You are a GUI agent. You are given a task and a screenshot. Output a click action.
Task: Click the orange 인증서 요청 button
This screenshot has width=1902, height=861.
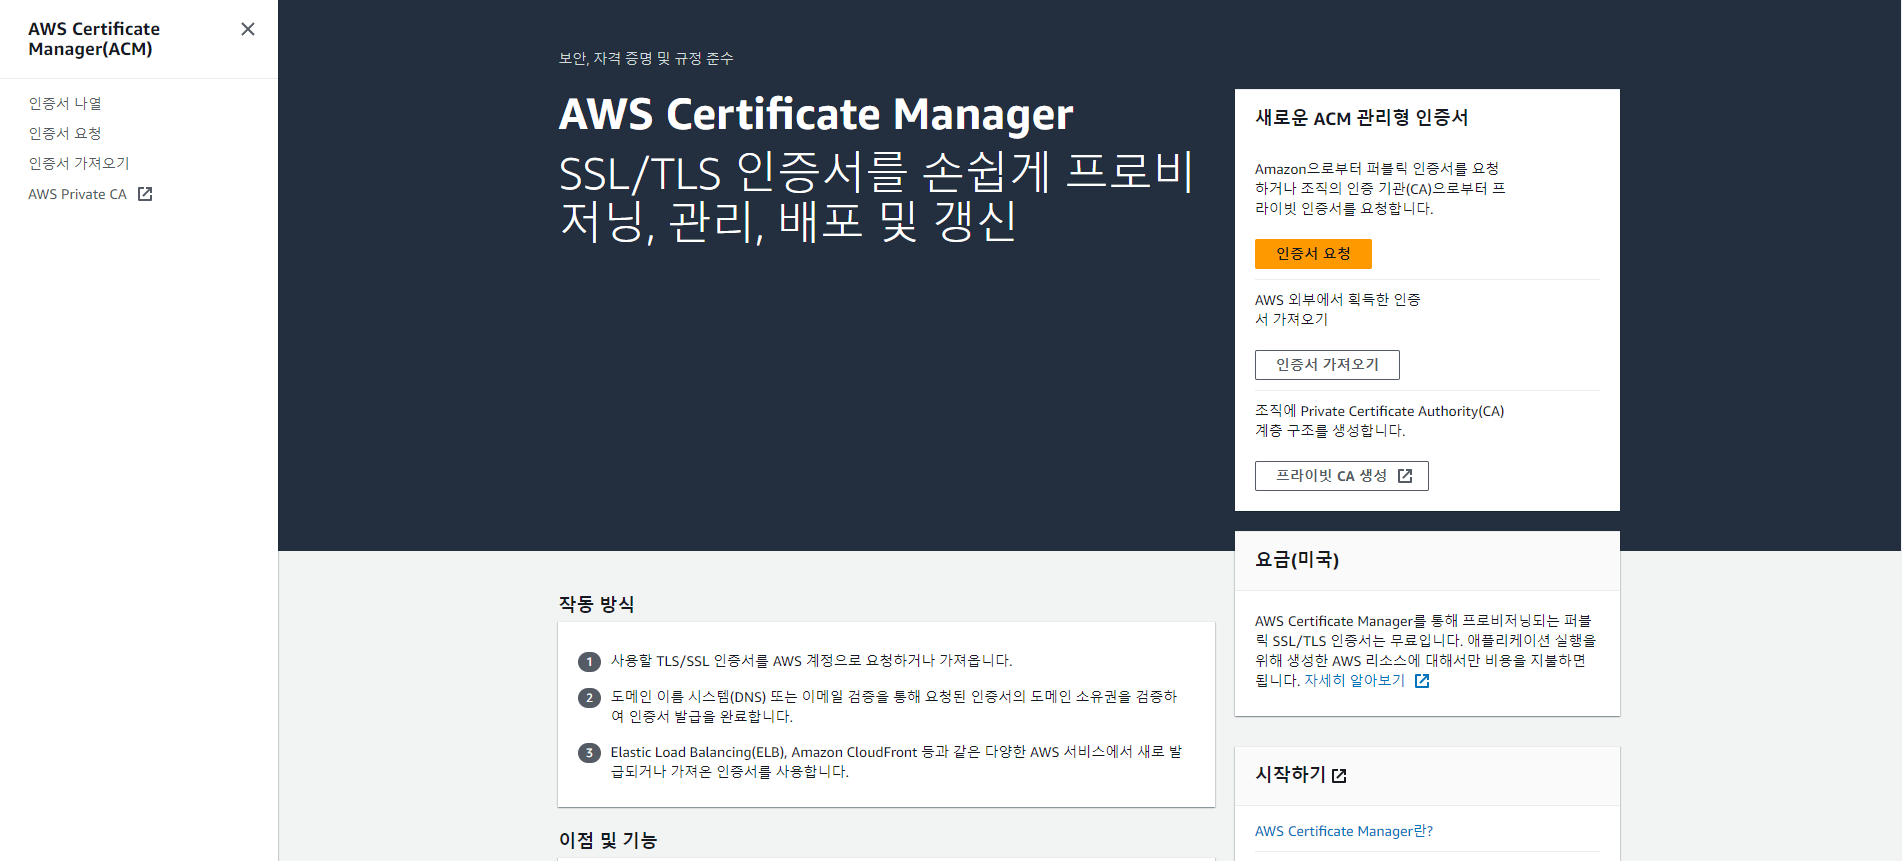1313,254
